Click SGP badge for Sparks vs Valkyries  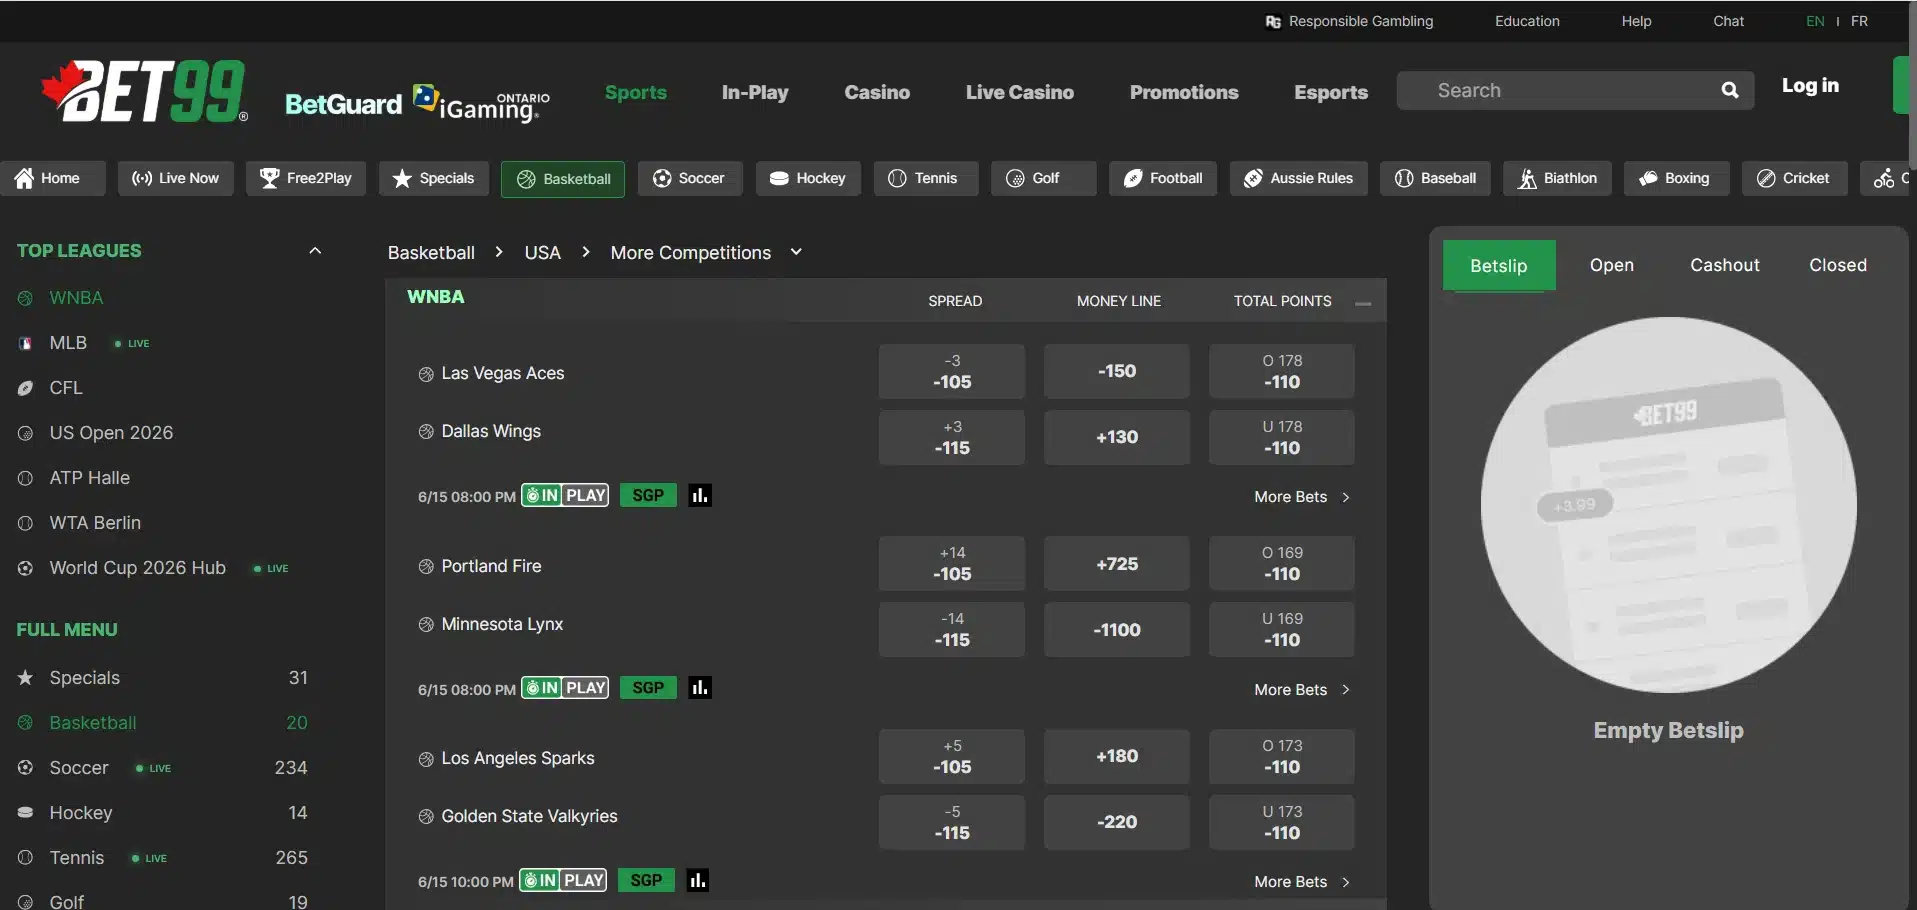646,881
